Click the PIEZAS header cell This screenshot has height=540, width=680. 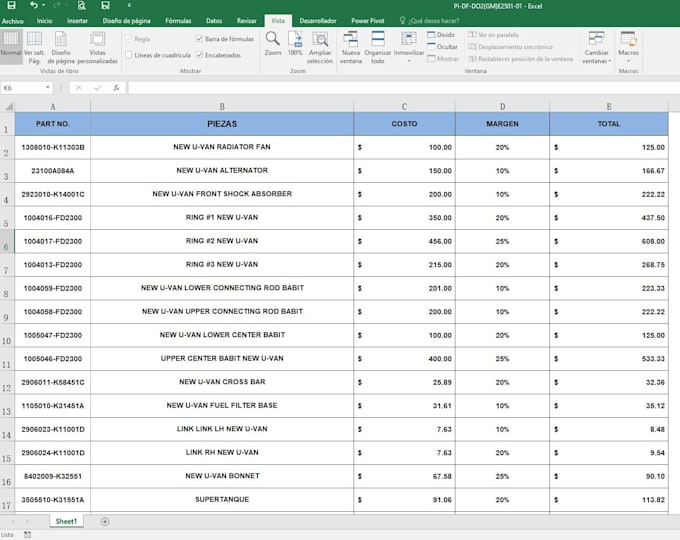(222, 124)
